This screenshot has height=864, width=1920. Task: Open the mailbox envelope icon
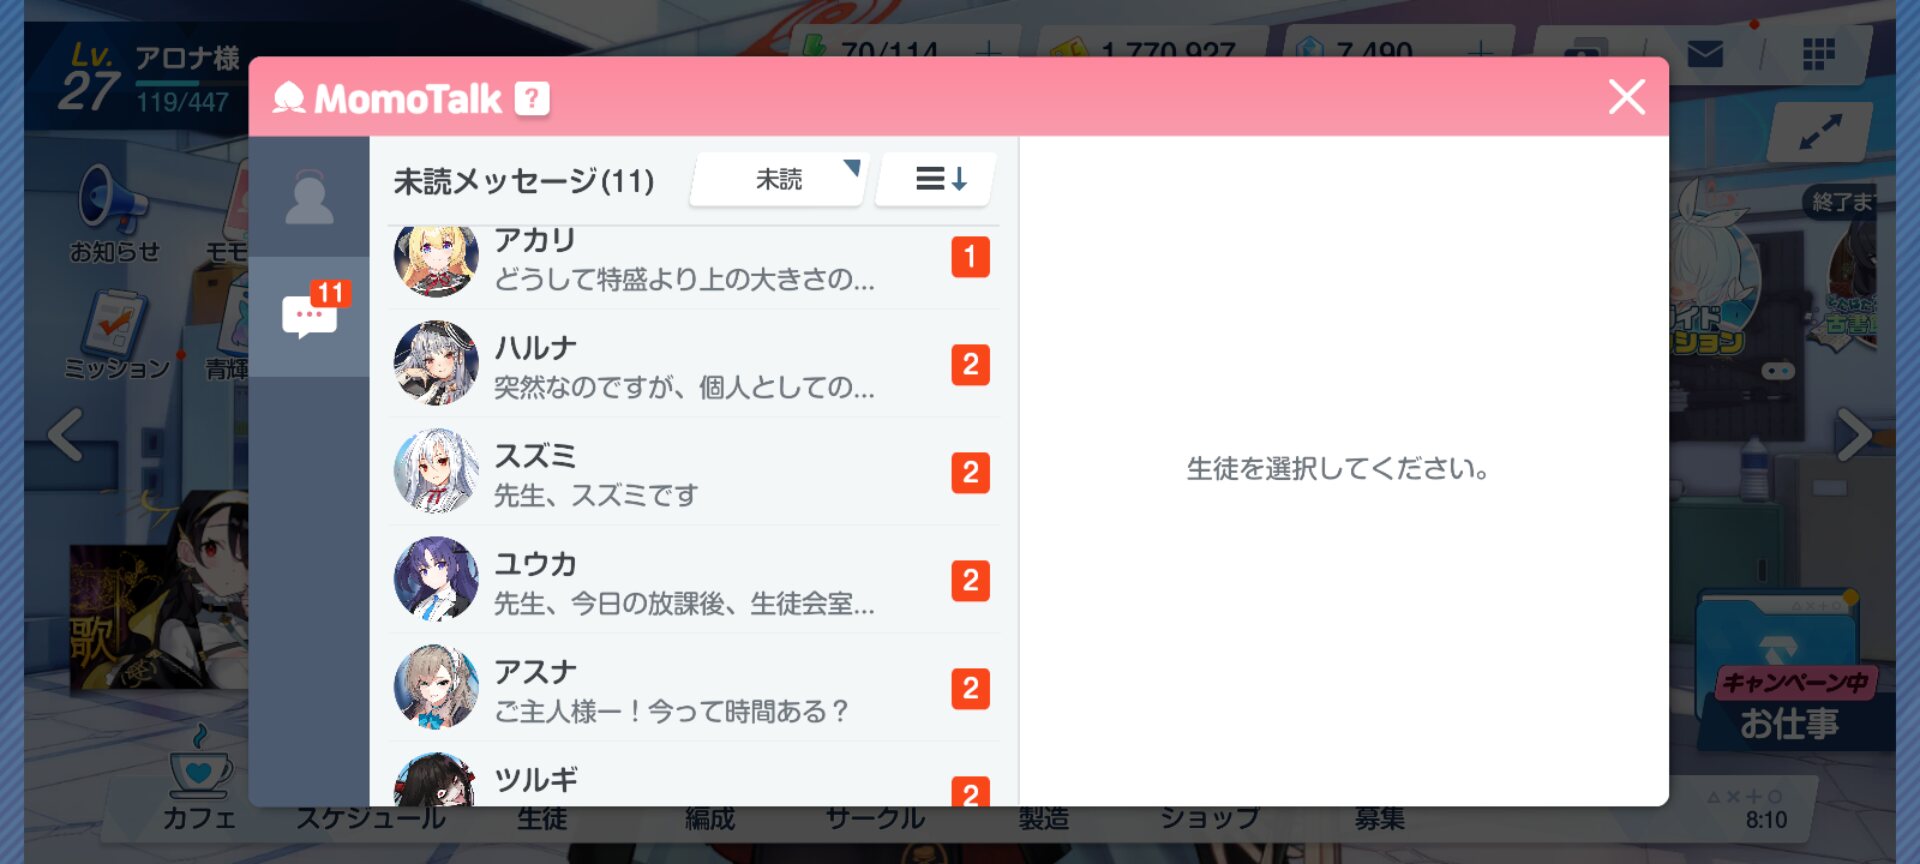(x=1705, y=53)
